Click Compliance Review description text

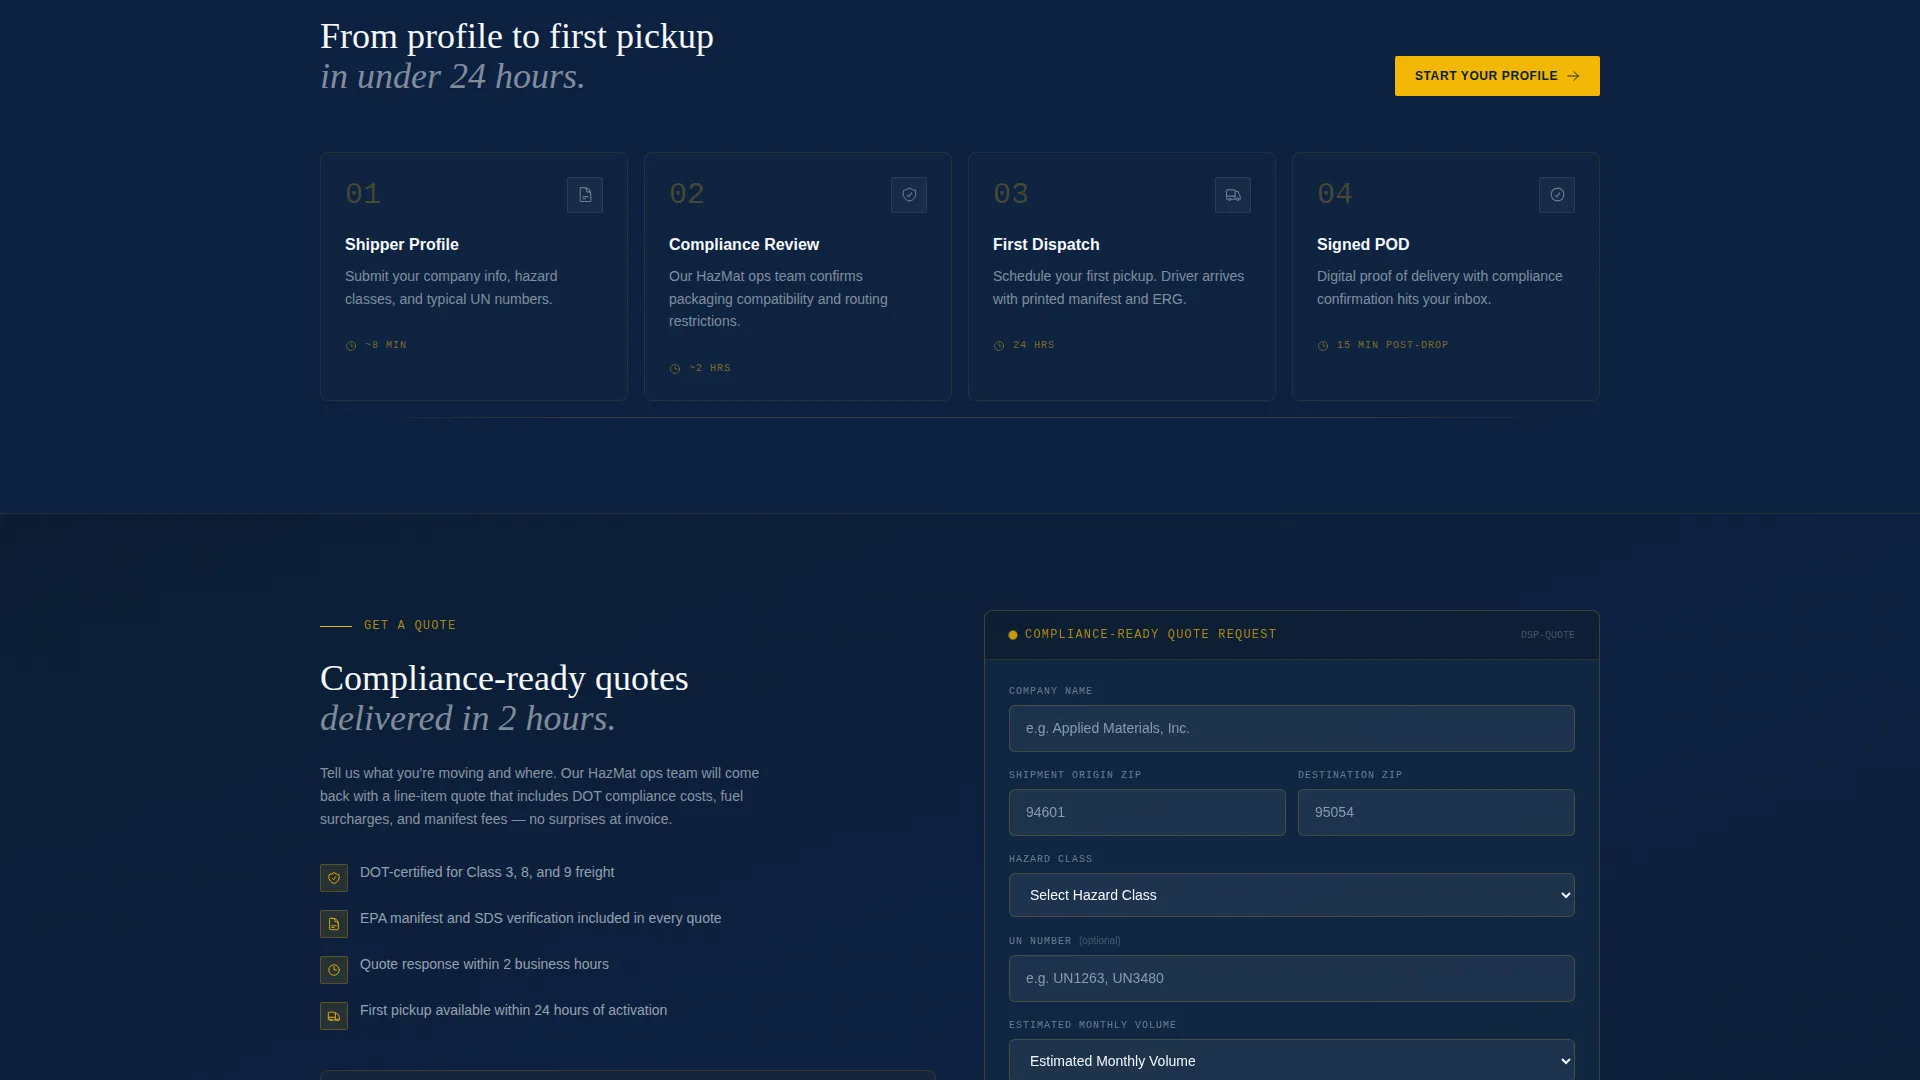(x=778, y=299)
